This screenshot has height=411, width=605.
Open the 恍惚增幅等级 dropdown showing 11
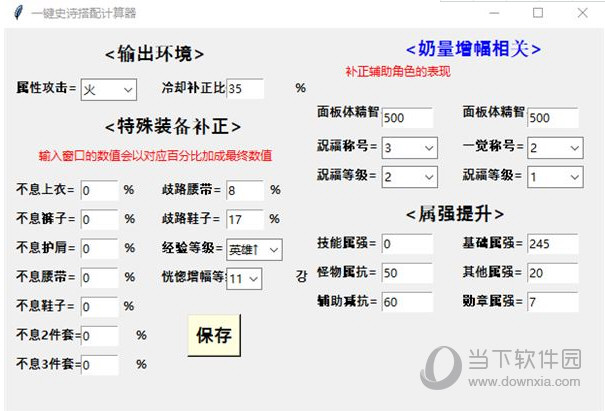[x=244, y=279]
